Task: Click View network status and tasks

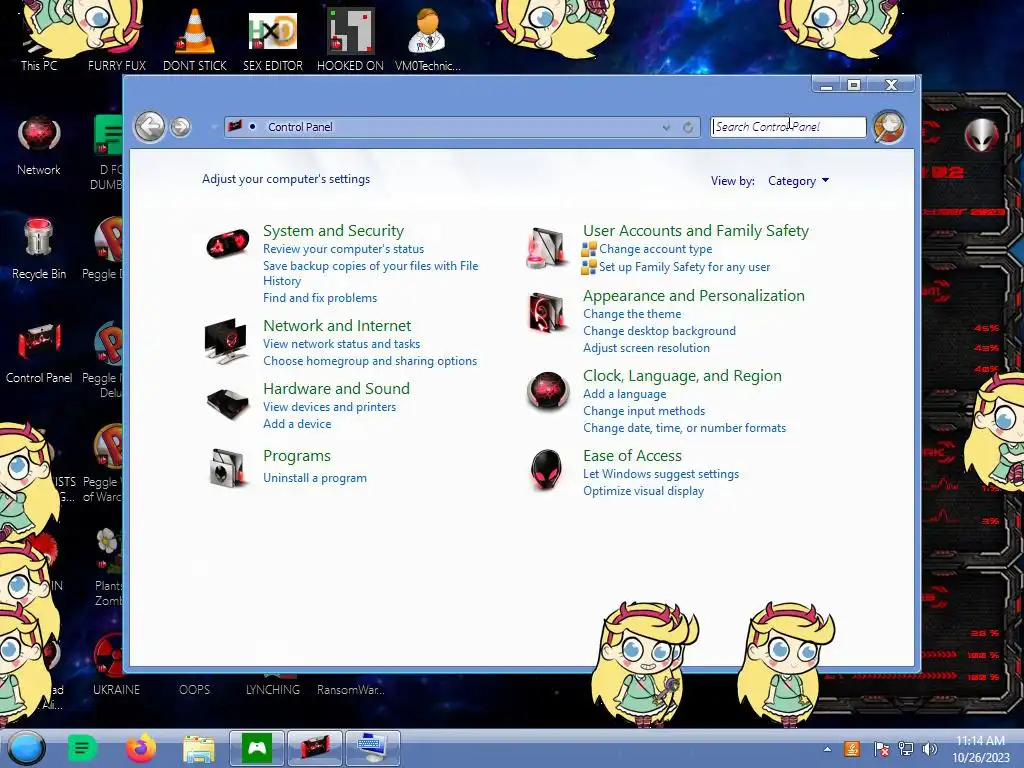Action: [x=342, y=344]
